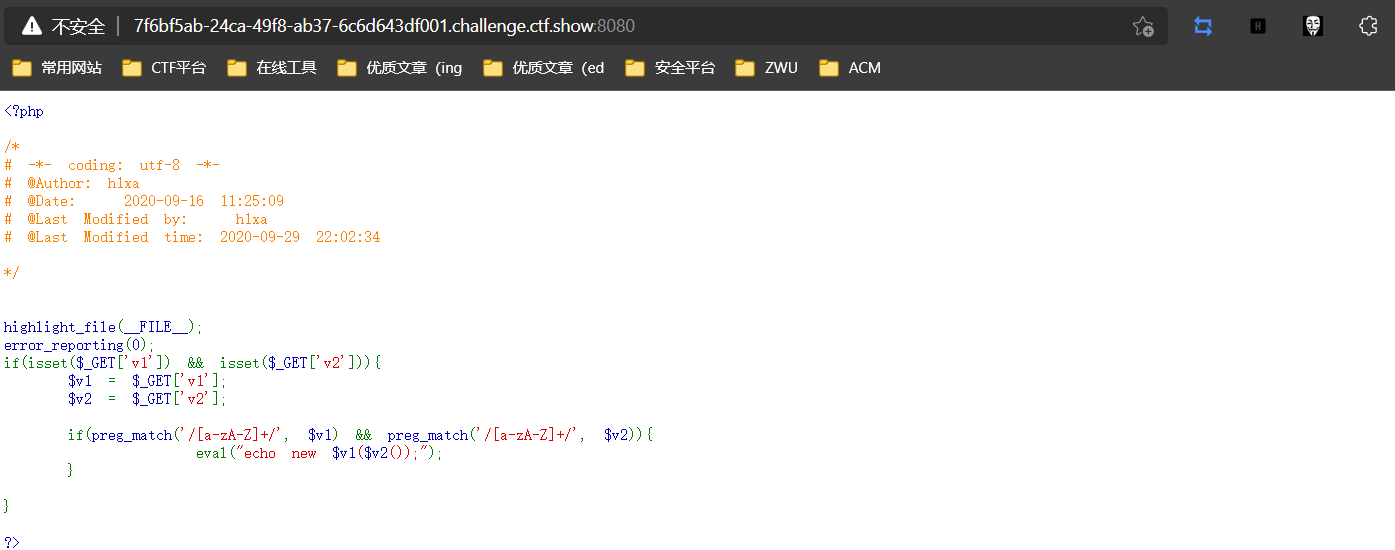Open the CTF平台 bookmarks folder
This screenshot has width=1395, height=550.
click(164, 68)
